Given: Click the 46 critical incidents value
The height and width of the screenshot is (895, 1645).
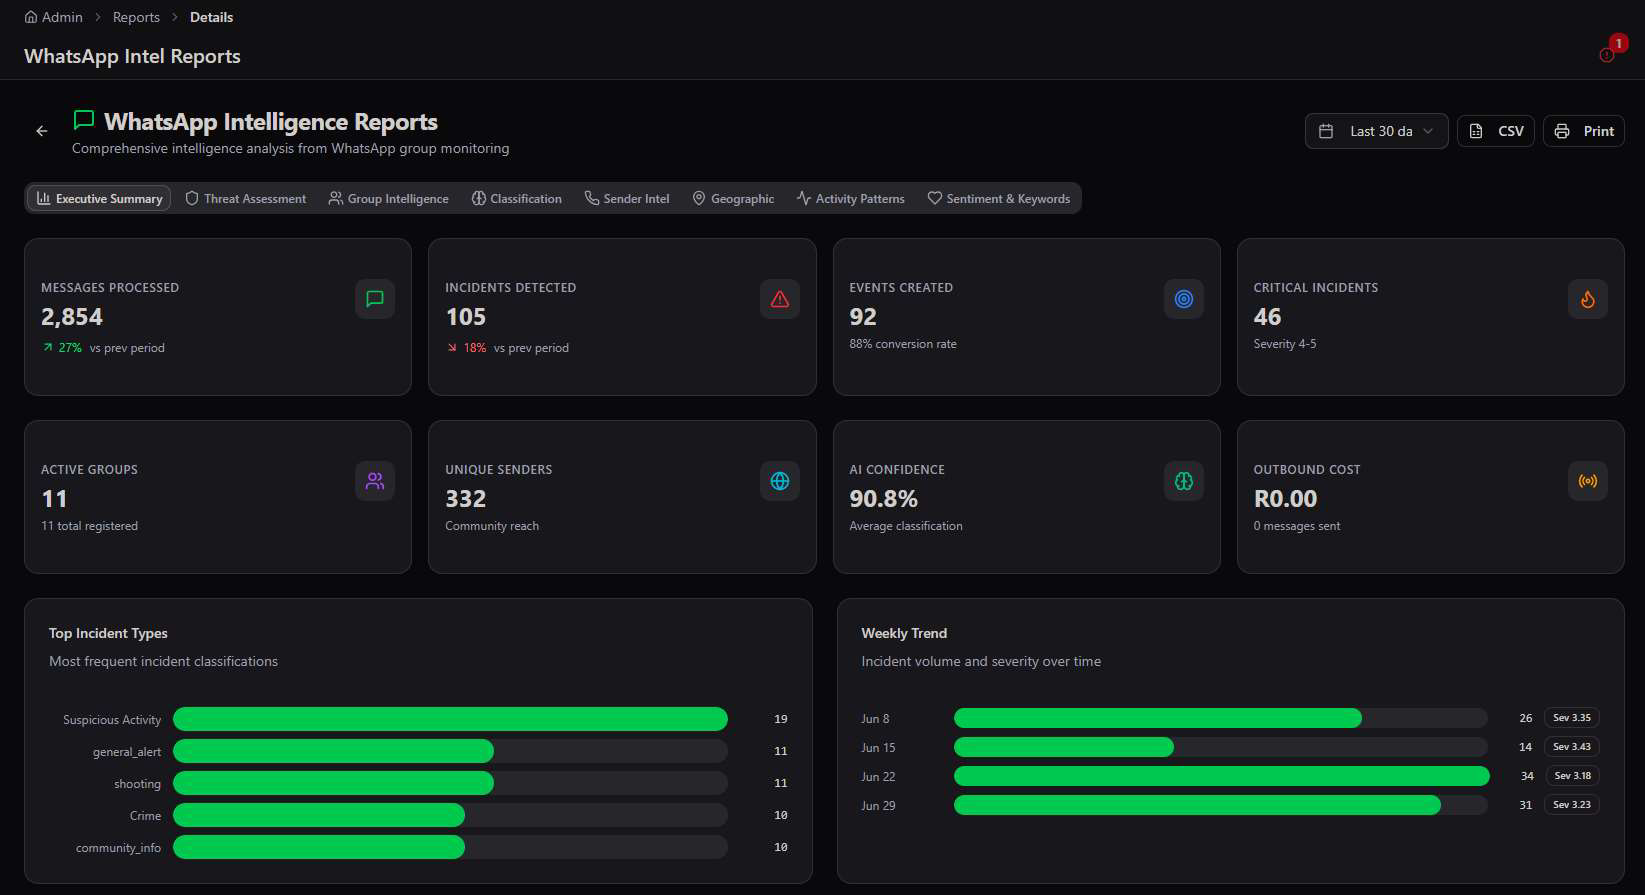Looking at the screenshot, I should point(1267,317).
